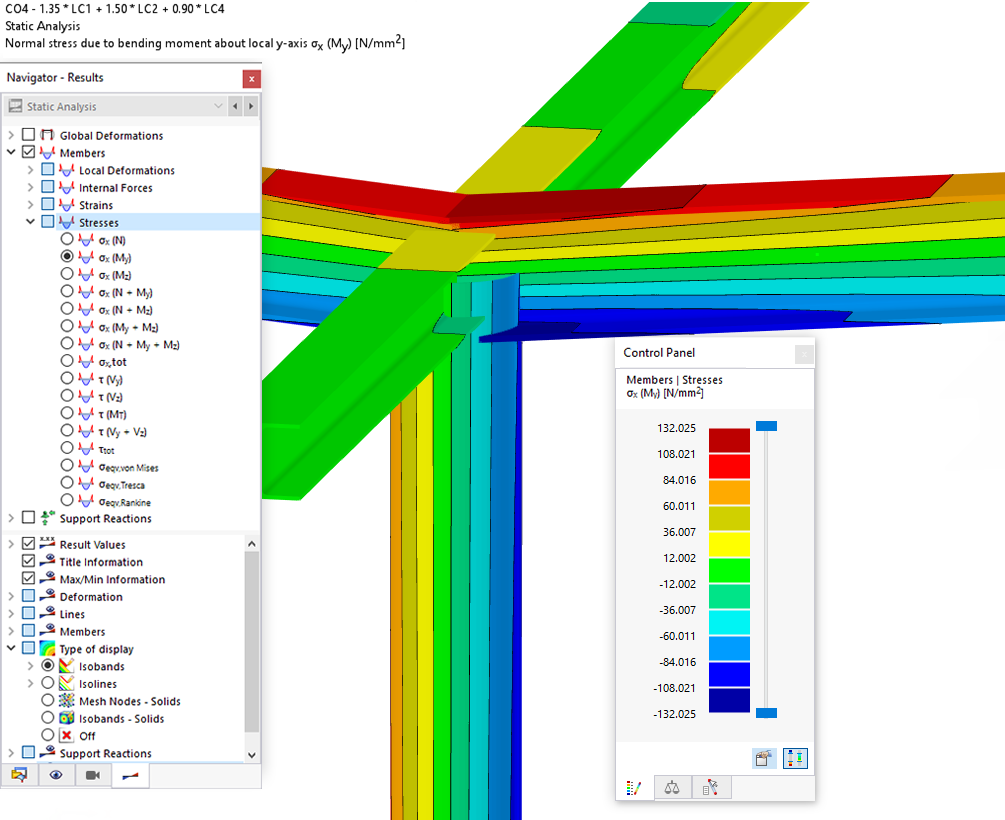Click the yellow 36.007 color swatch
This screenshot has width=1005, height=820.
click(x=729, y=544)
